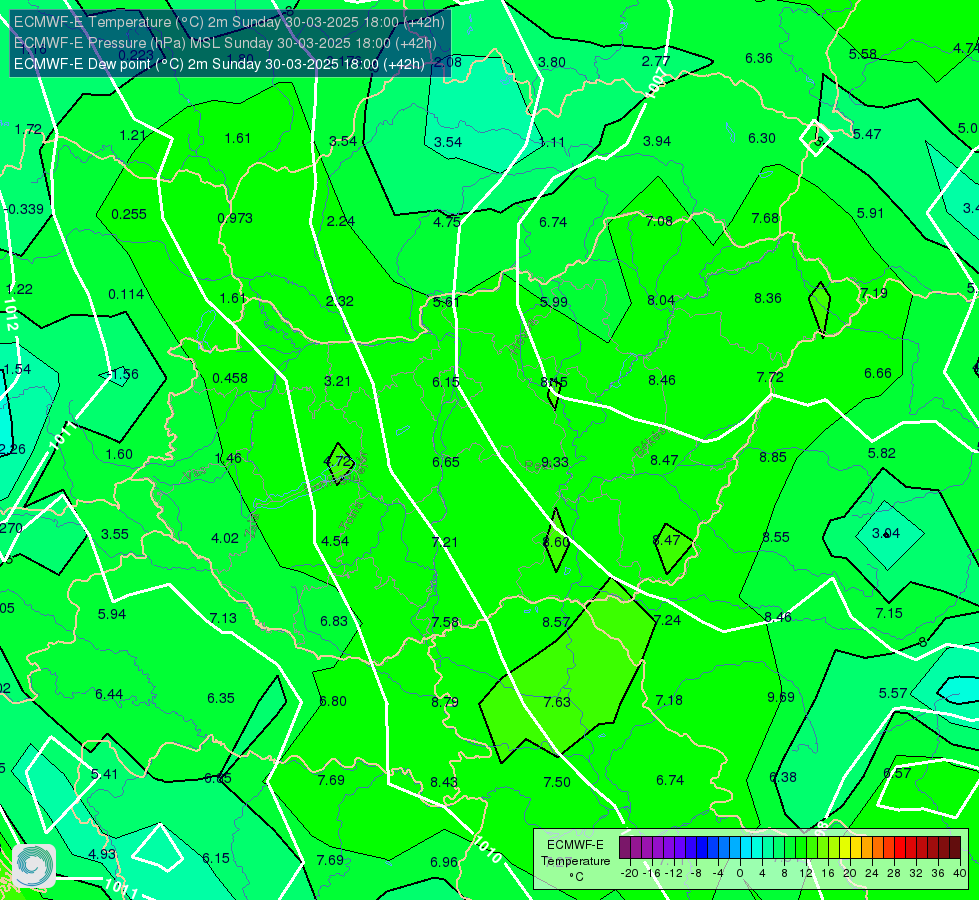This screenshot has width=979, height=900.
Task: Click the 7.08 temperature value
Action: coord(659,221)
